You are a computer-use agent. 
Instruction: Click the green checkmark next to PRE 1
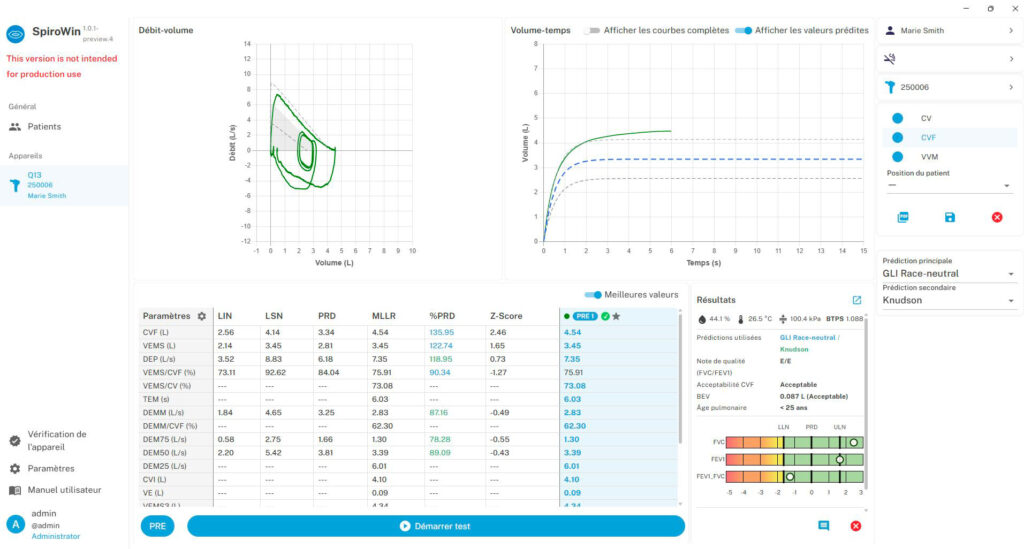tap(605, 316)
